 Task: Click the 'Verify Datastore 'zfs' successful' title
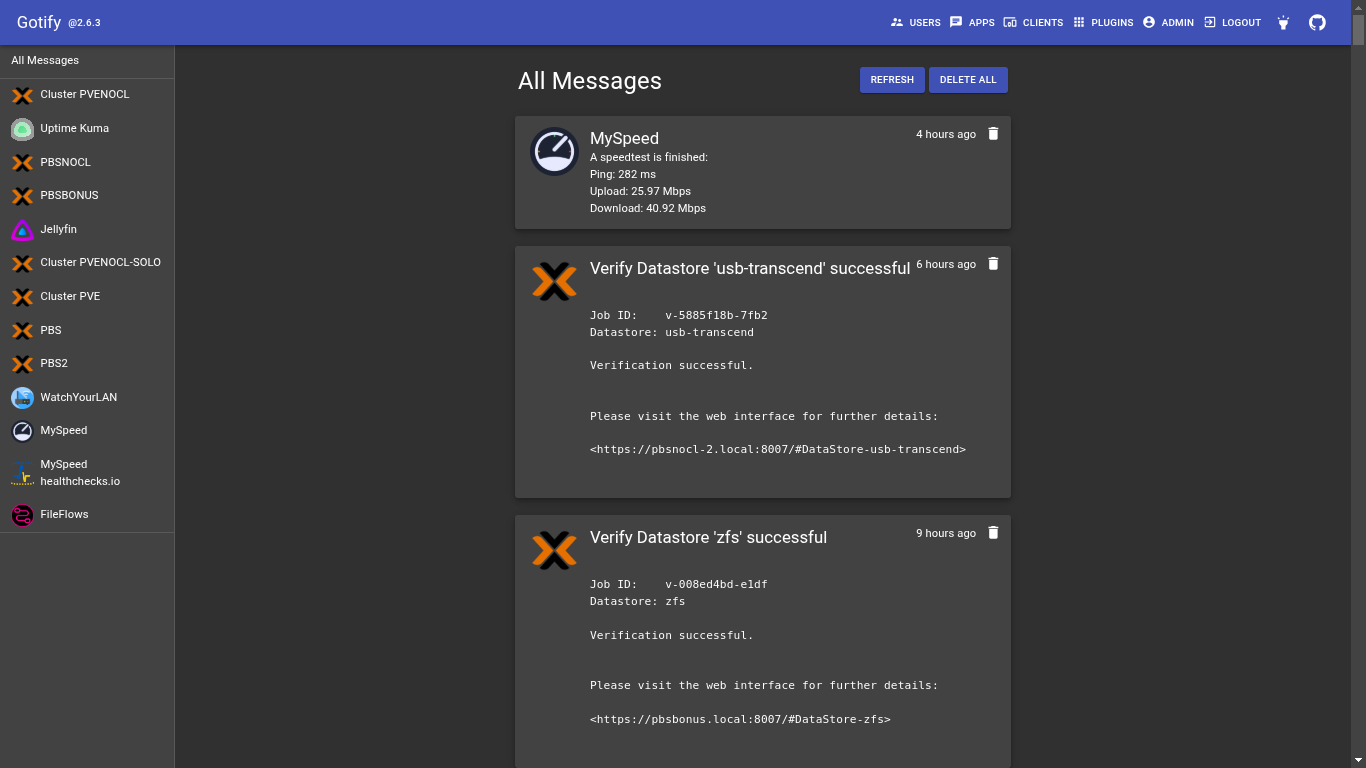click(708, 537)
